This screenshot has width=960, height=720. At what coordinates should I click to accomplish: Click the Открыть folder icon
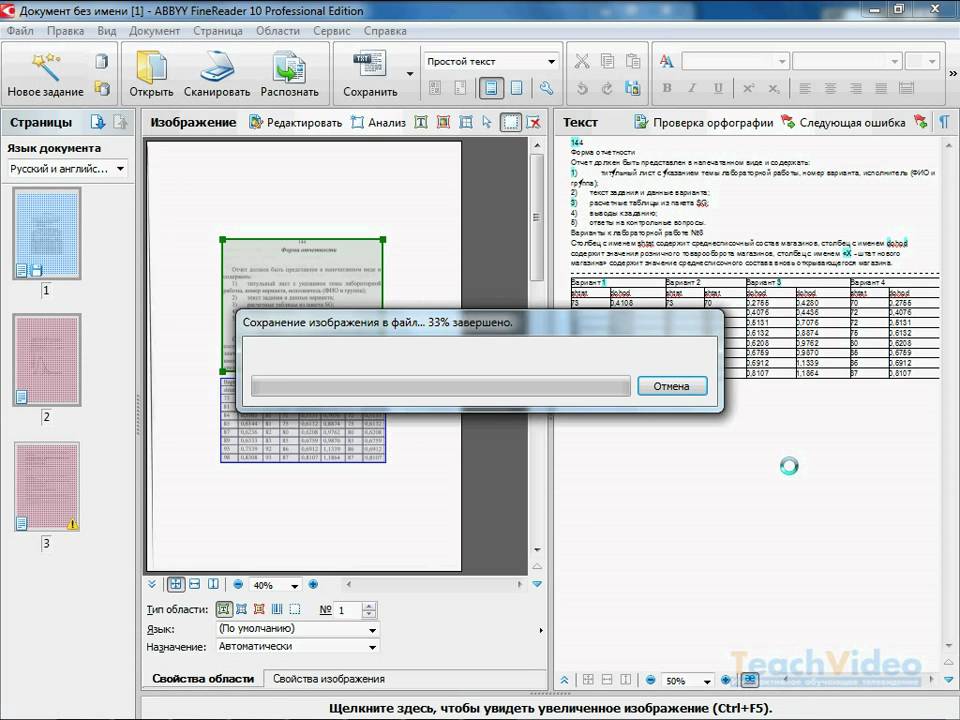click(x=151, y=66)
